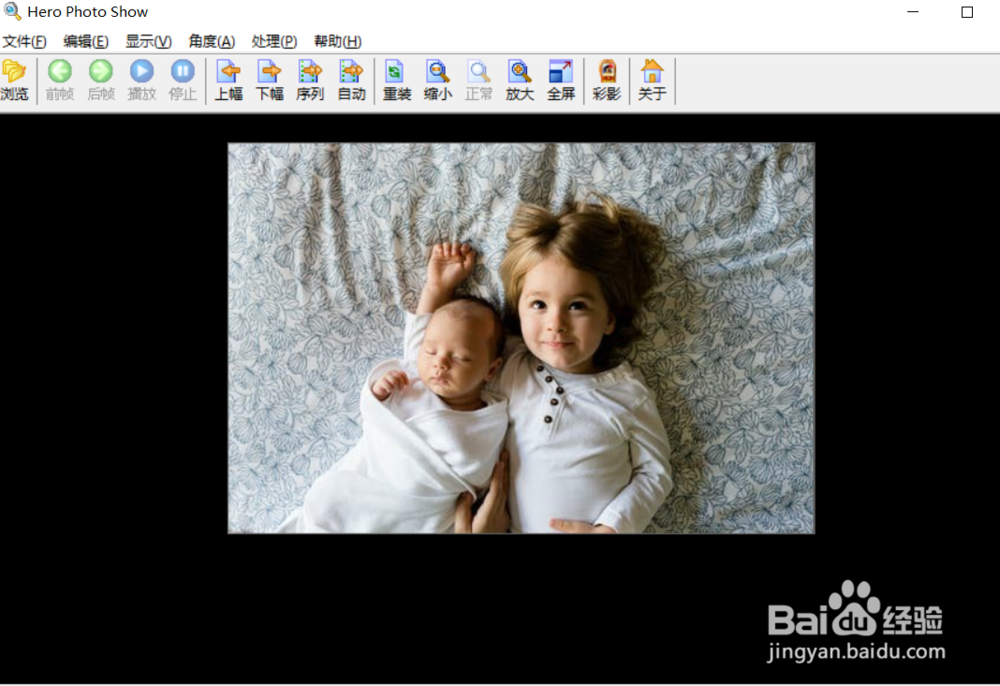The width and height of the screenshot is (1000, 686).
Task: Open the 帮助(H) menu
Action: [338, 41]
